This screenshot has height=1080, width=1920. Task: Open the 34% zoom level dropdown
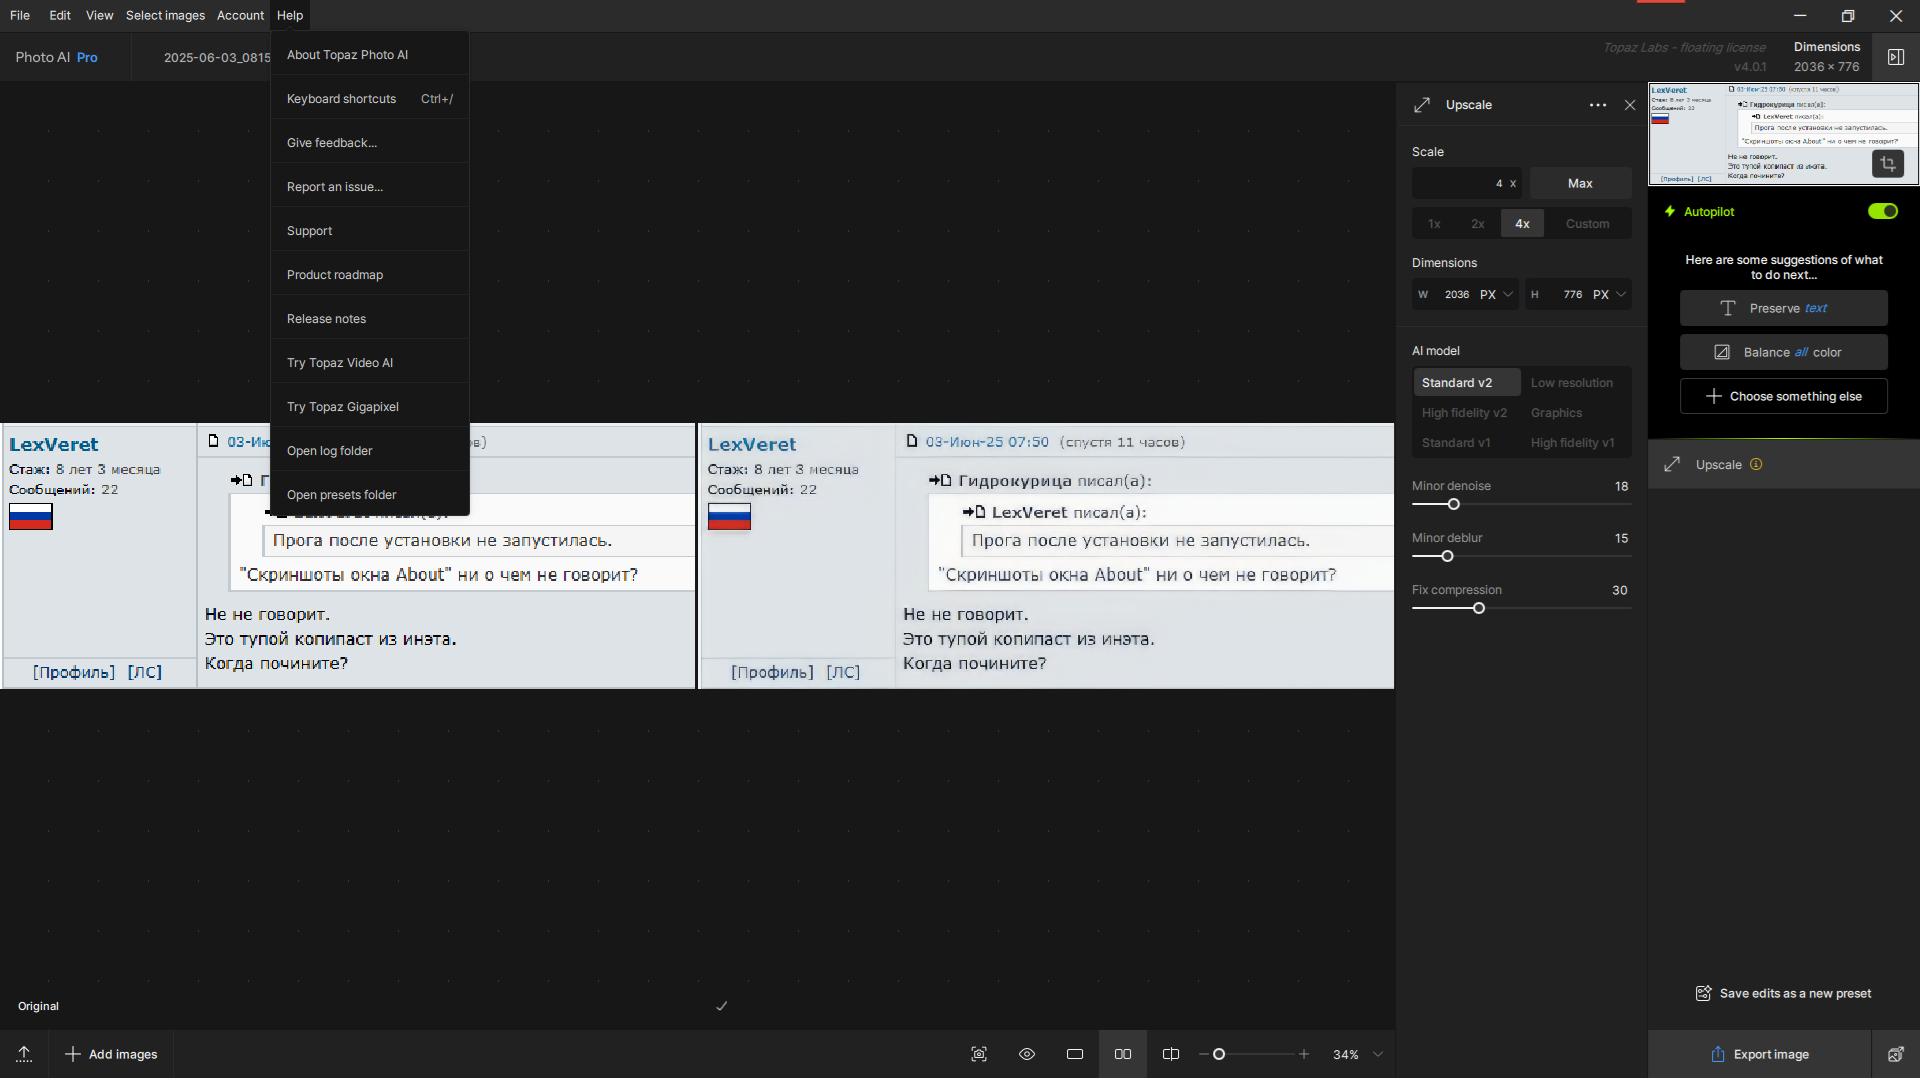1378,1054
